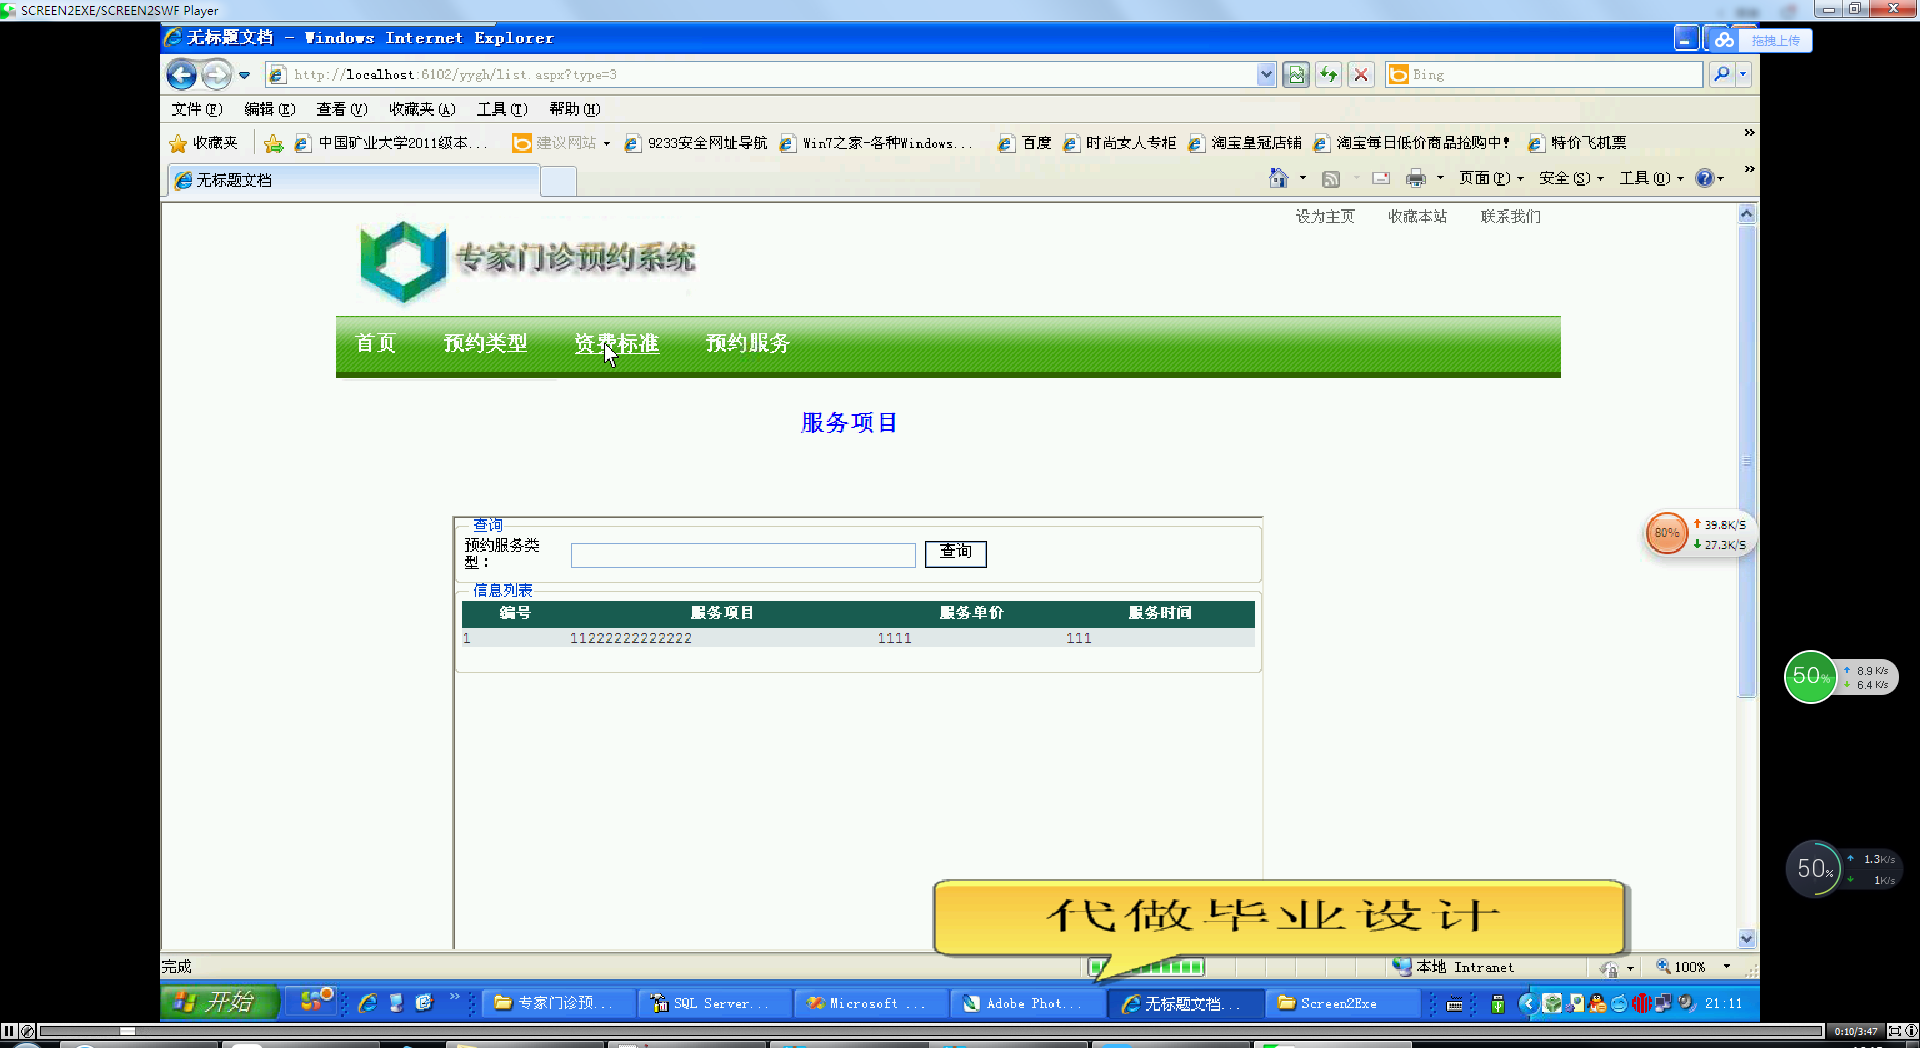This screenshot has width=1920, height=1048.
Task: Open the 页面(P) command bar dropdown
Action: tap(1491, 178)
